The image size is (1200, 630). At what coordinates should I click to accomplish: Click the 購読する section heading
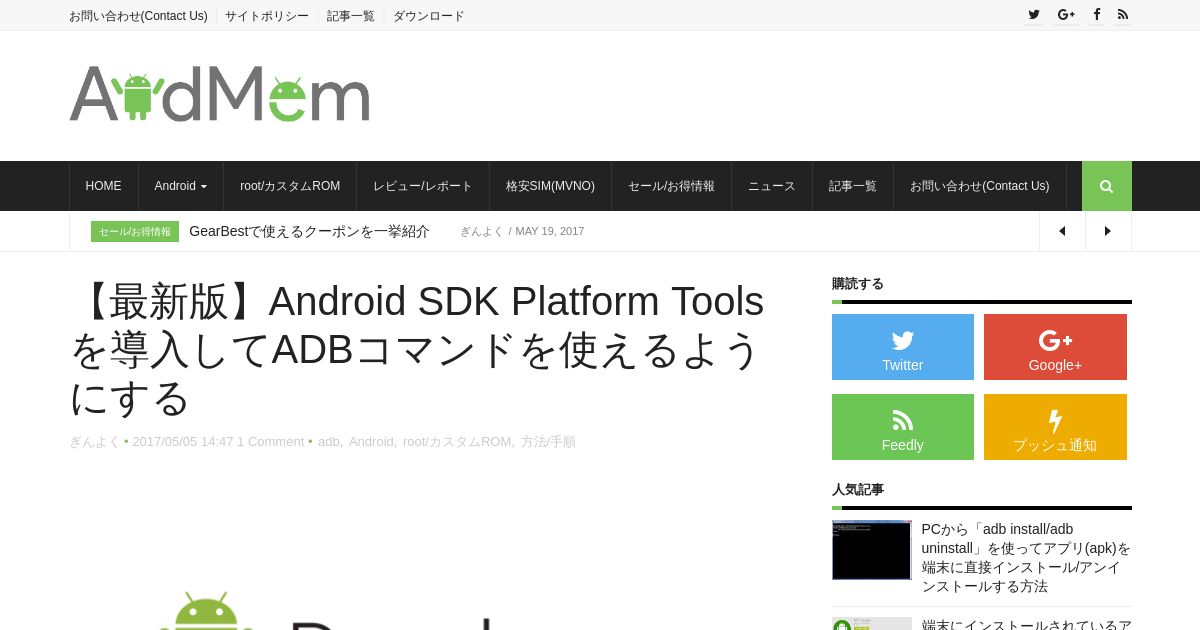click(x=858, y=283)
